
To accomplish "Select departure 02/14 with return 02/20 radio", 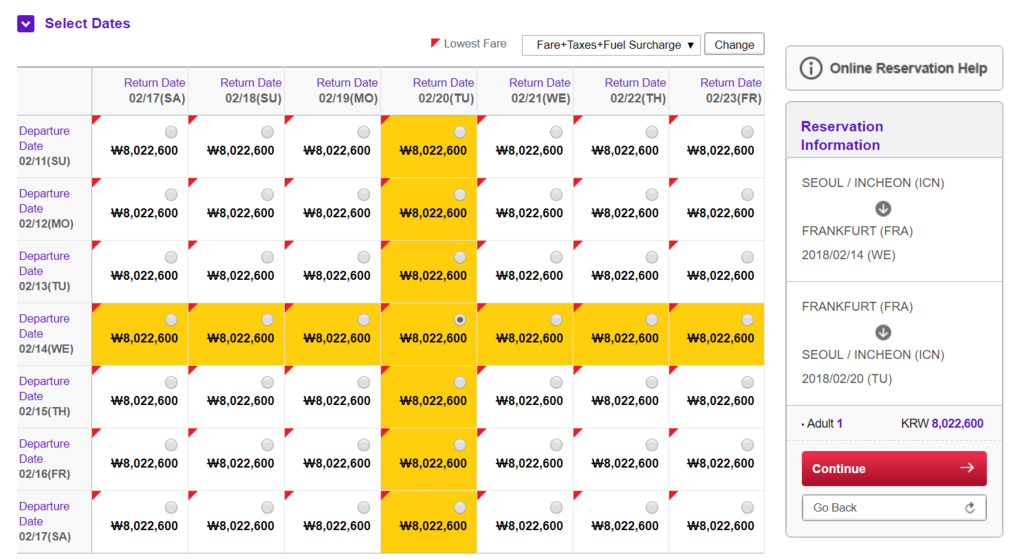I will coord(460,320).
